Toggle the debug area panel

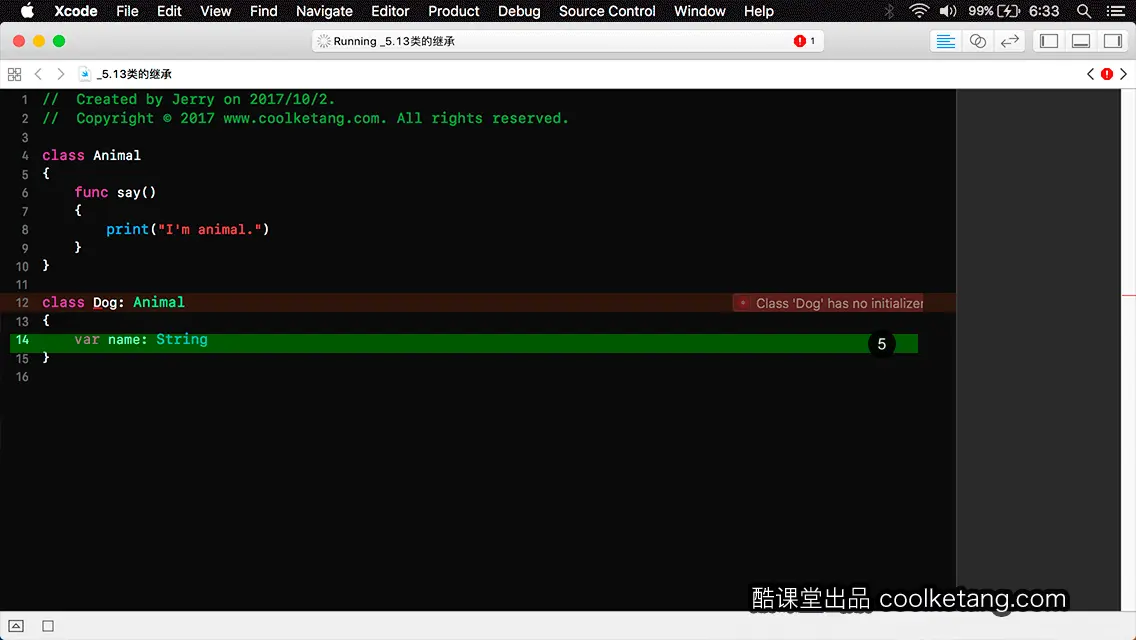point(1080,41)
